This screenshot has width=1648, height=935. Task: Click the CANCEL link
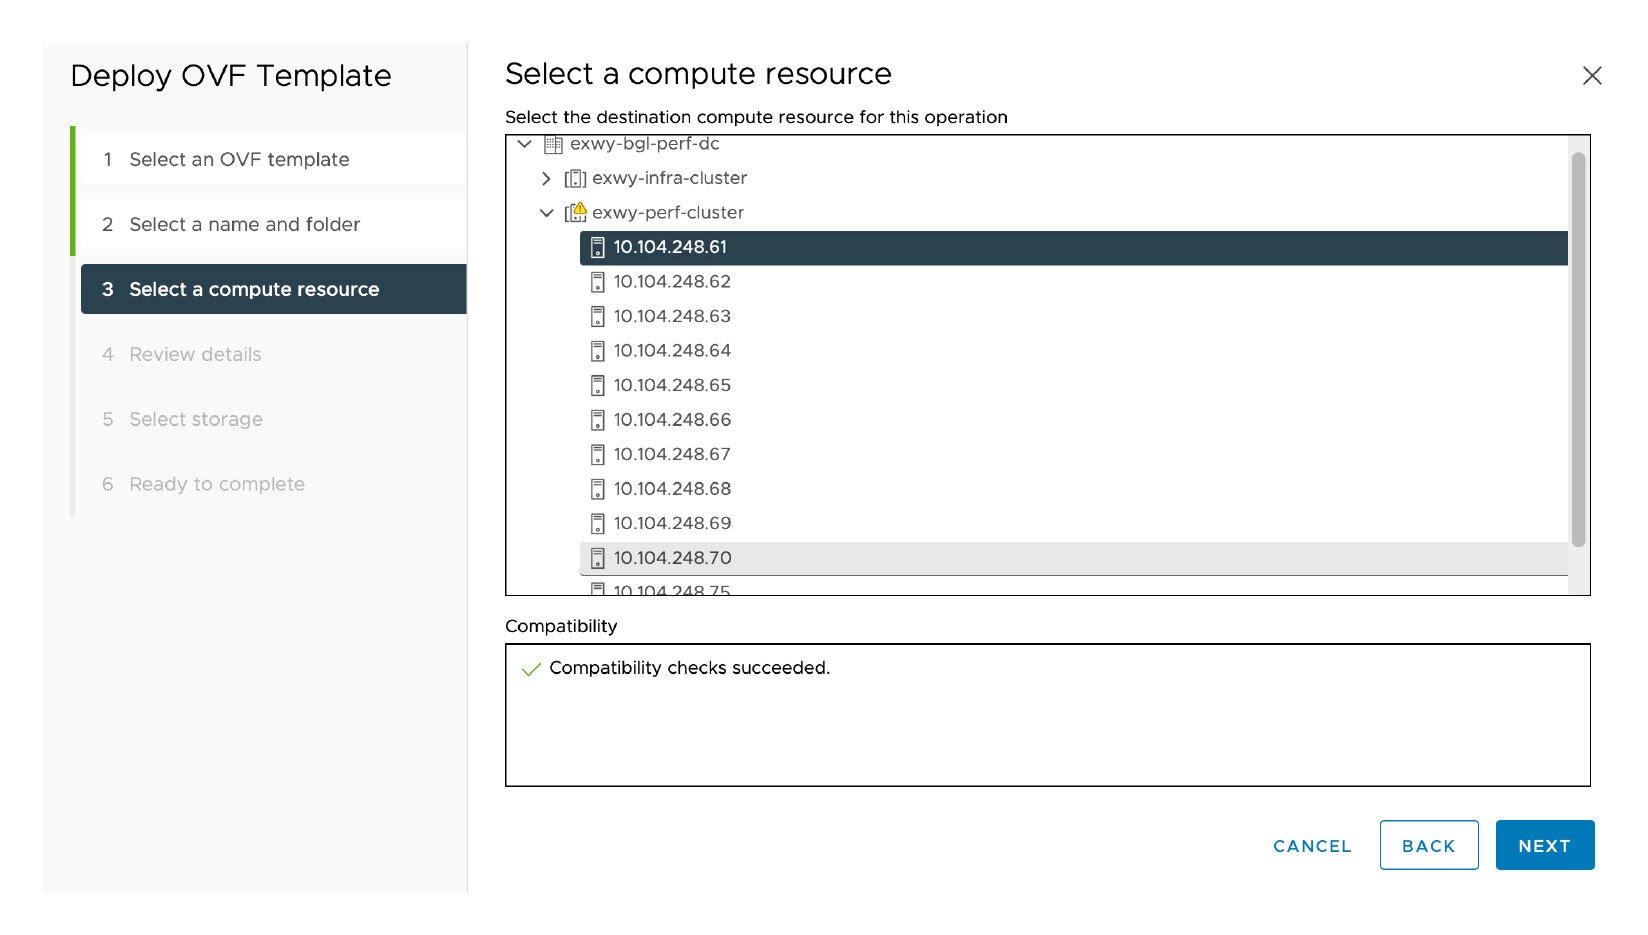coord(1312,846)
